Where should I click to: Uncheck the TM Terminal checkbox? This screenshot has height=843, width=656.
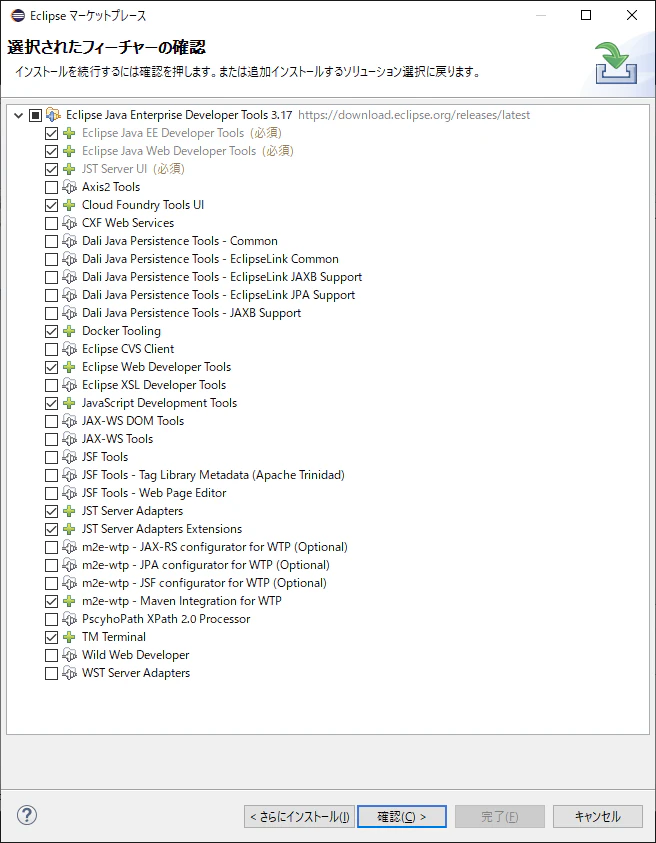(51, 637)
